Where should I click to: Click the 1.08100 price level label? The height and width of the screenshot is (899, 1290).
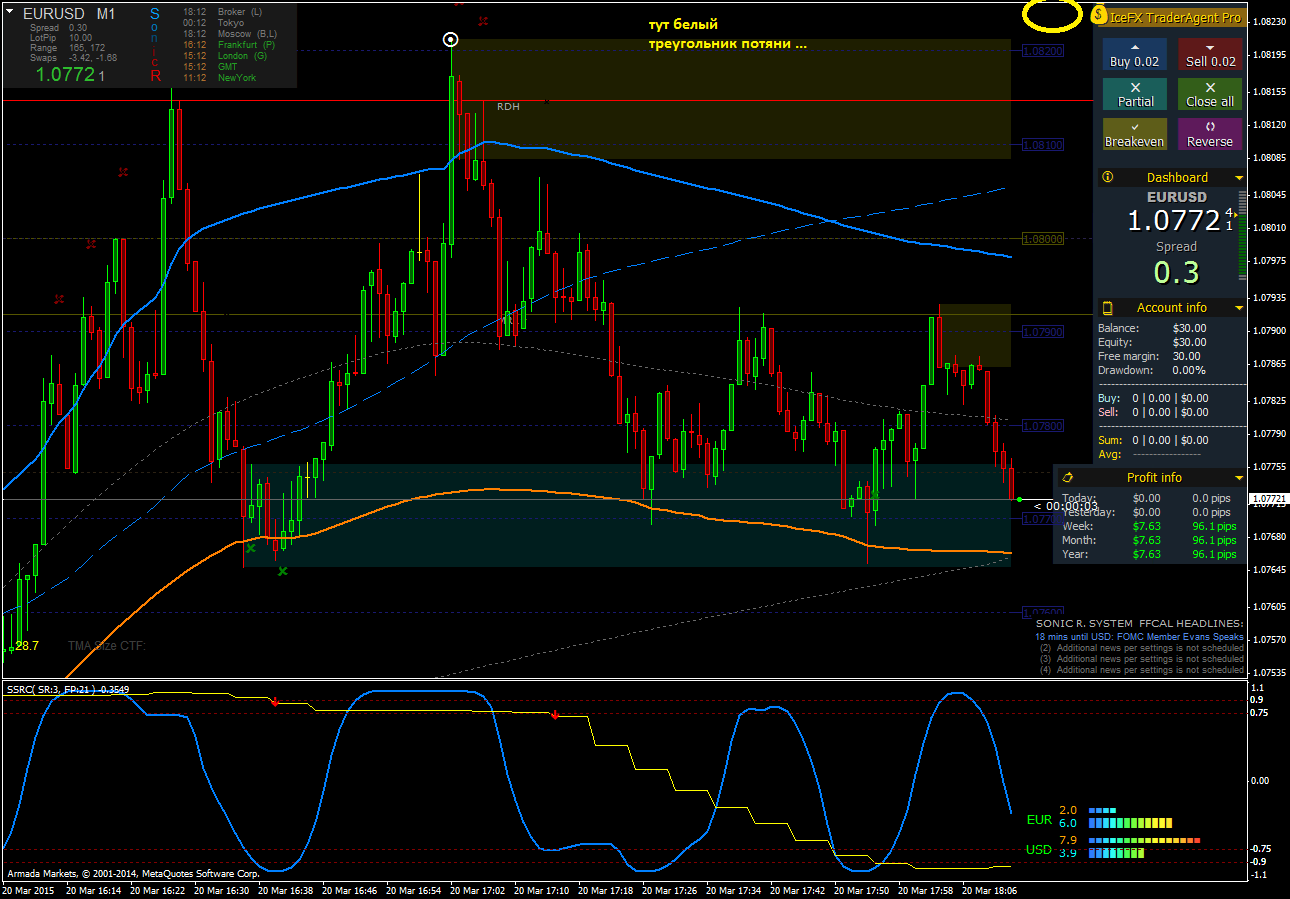[1043, 145]
